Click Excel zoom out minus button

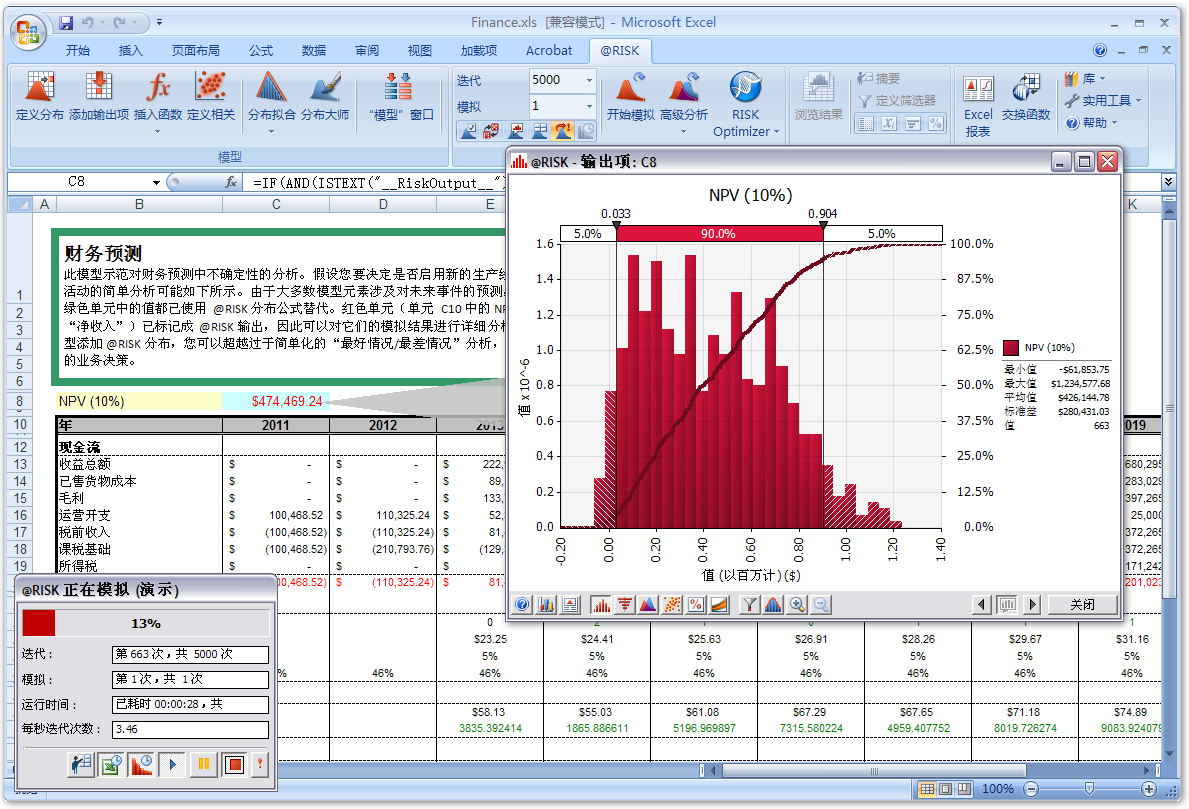[1031, 789]
